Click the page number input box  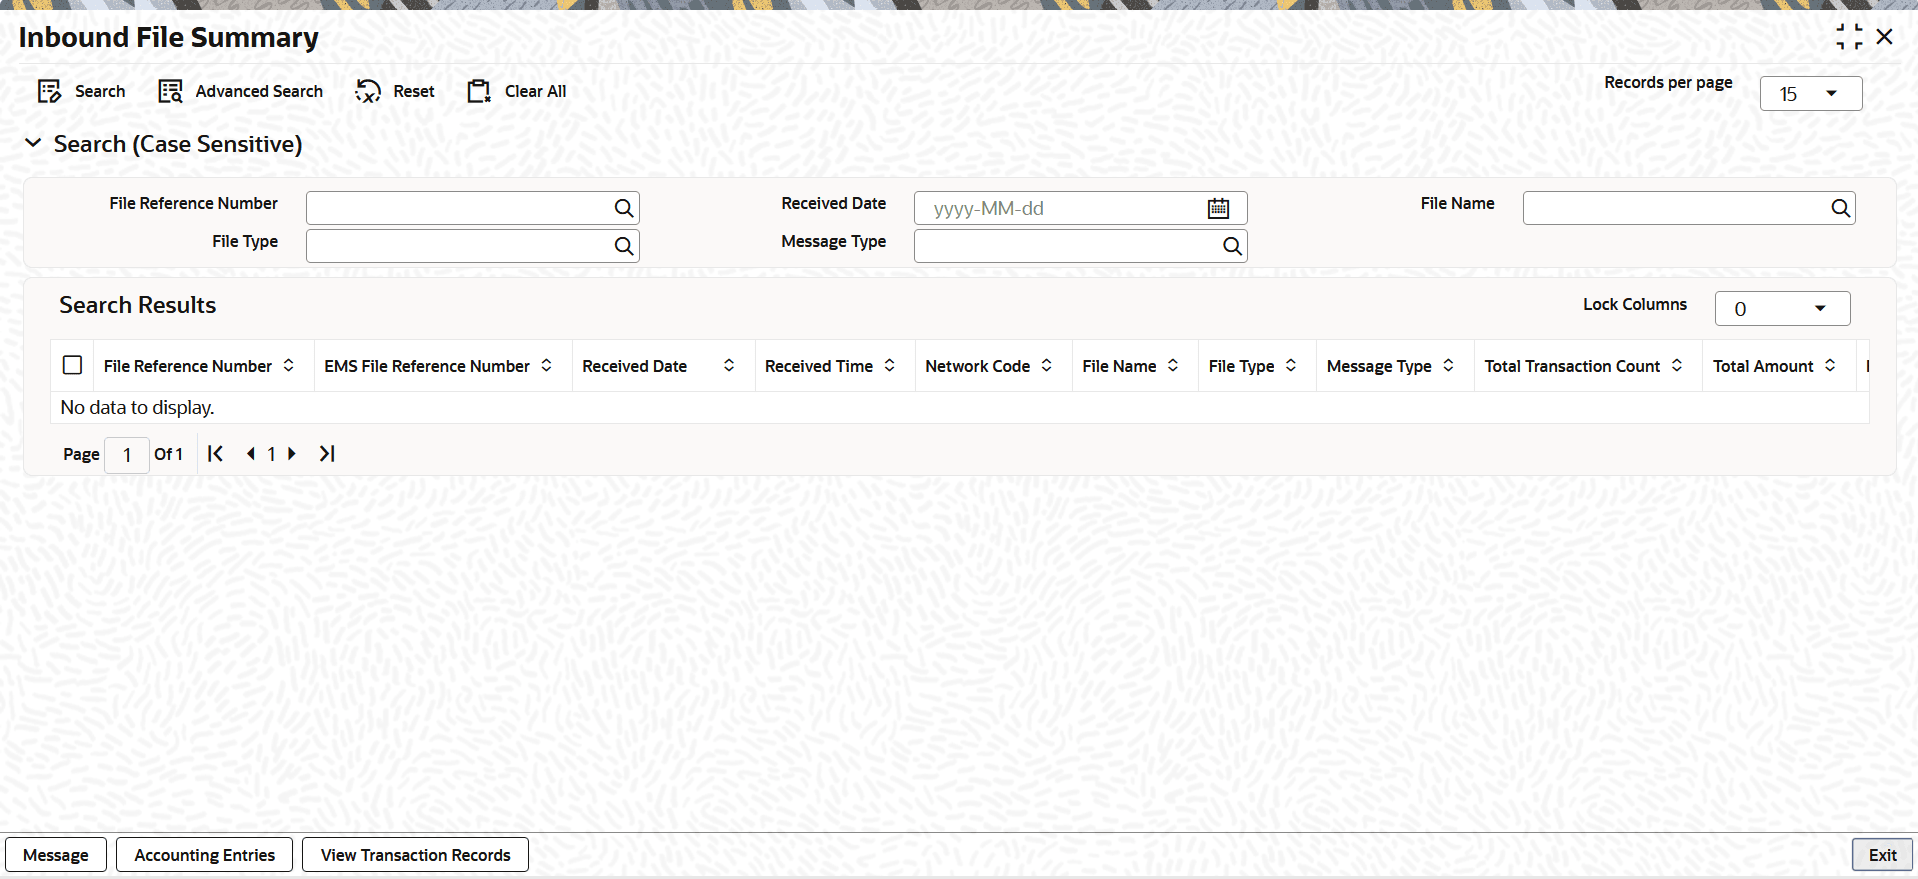tap(127, 455)
